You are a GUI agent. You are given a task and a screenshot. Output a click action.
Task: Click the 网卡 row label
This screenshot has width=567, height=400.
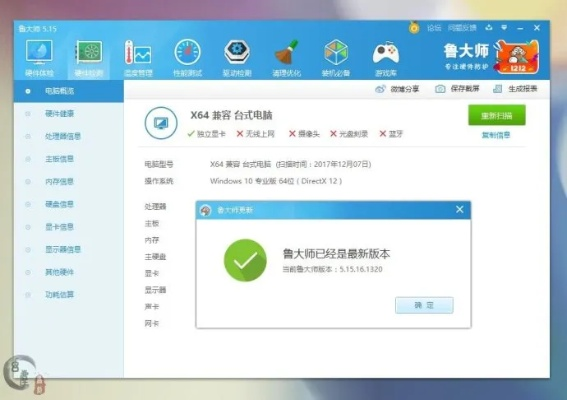pyautogui.click(x=152, y=323)
